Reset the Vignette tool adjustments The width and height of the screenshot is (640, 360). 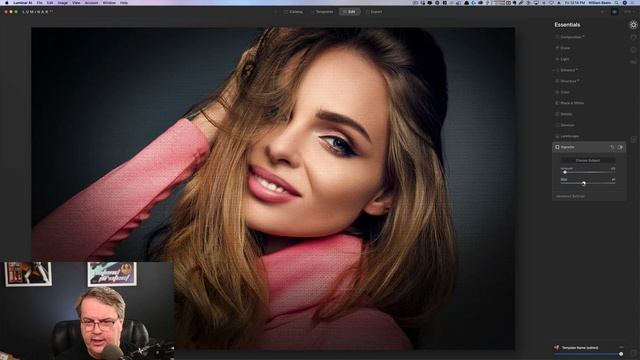(x=612, y=147)
